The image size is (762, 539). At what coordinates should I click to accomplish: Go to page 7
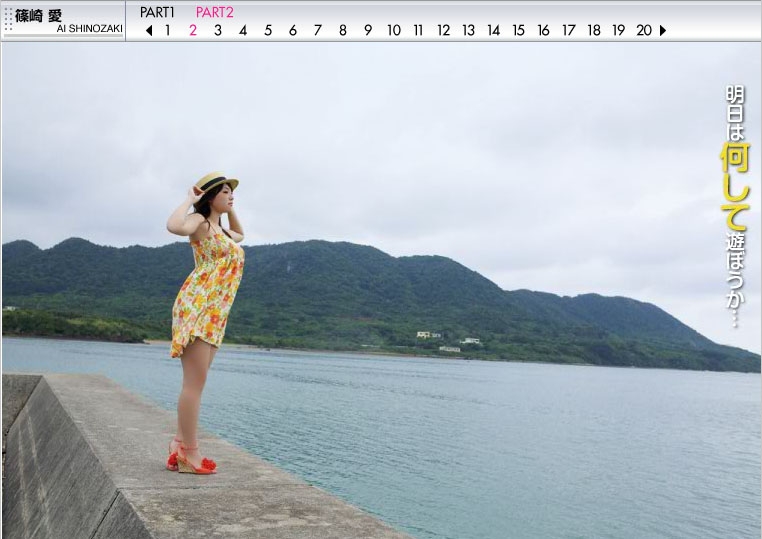coord(318,31)
